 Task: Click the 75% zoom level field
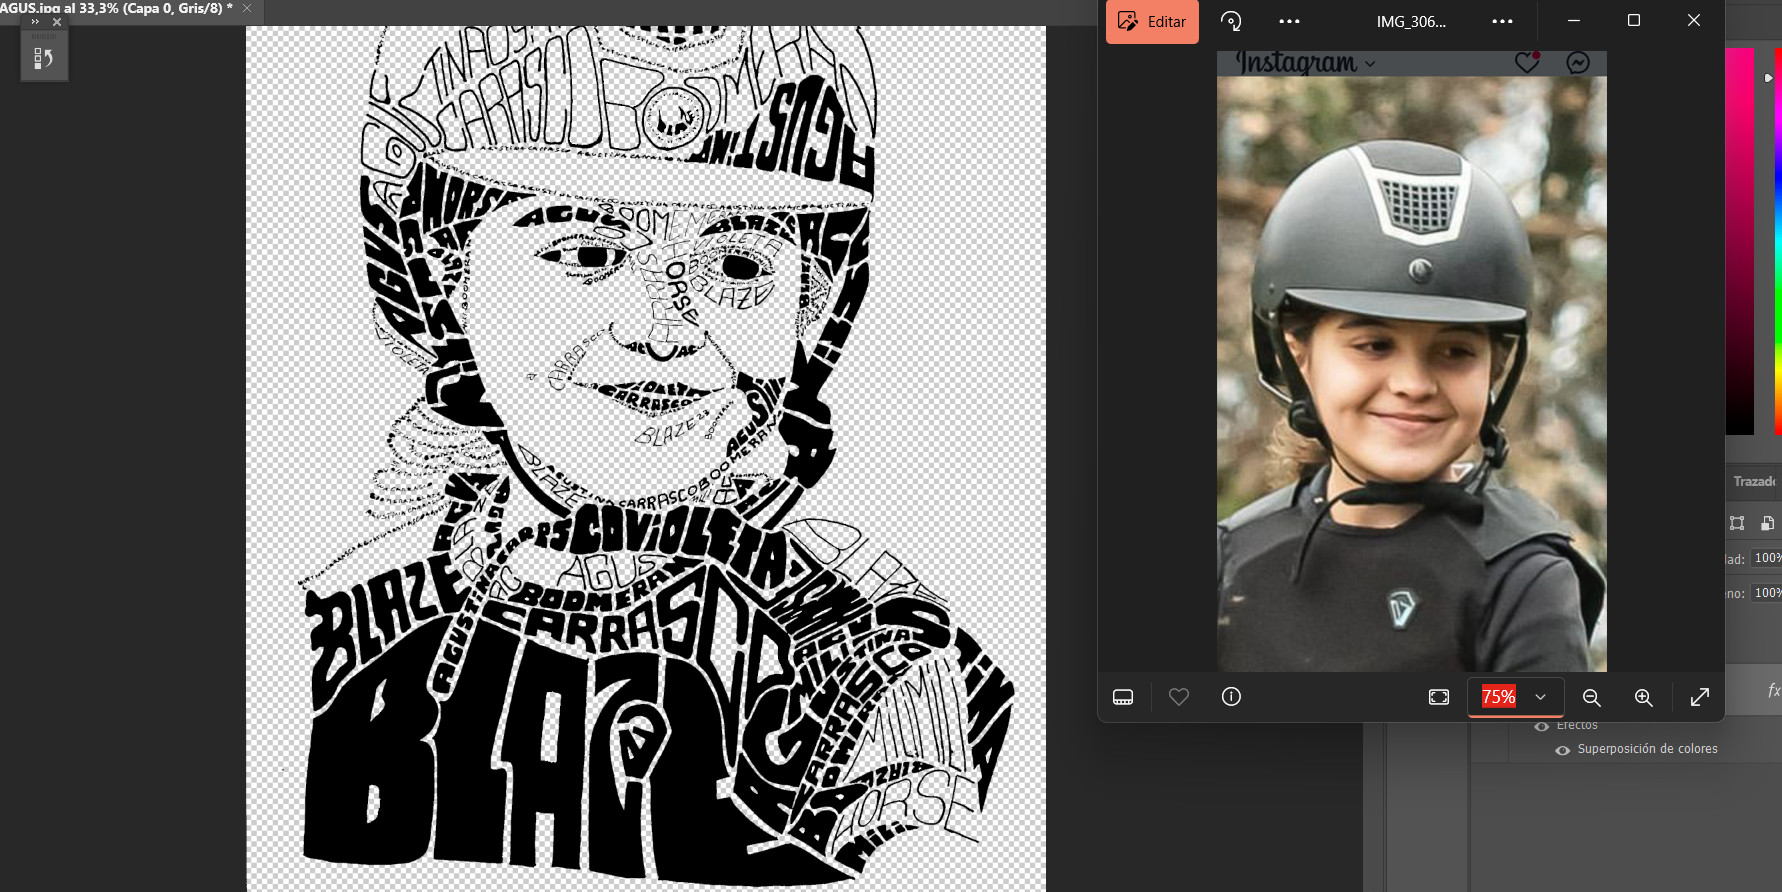point(1498,697)
